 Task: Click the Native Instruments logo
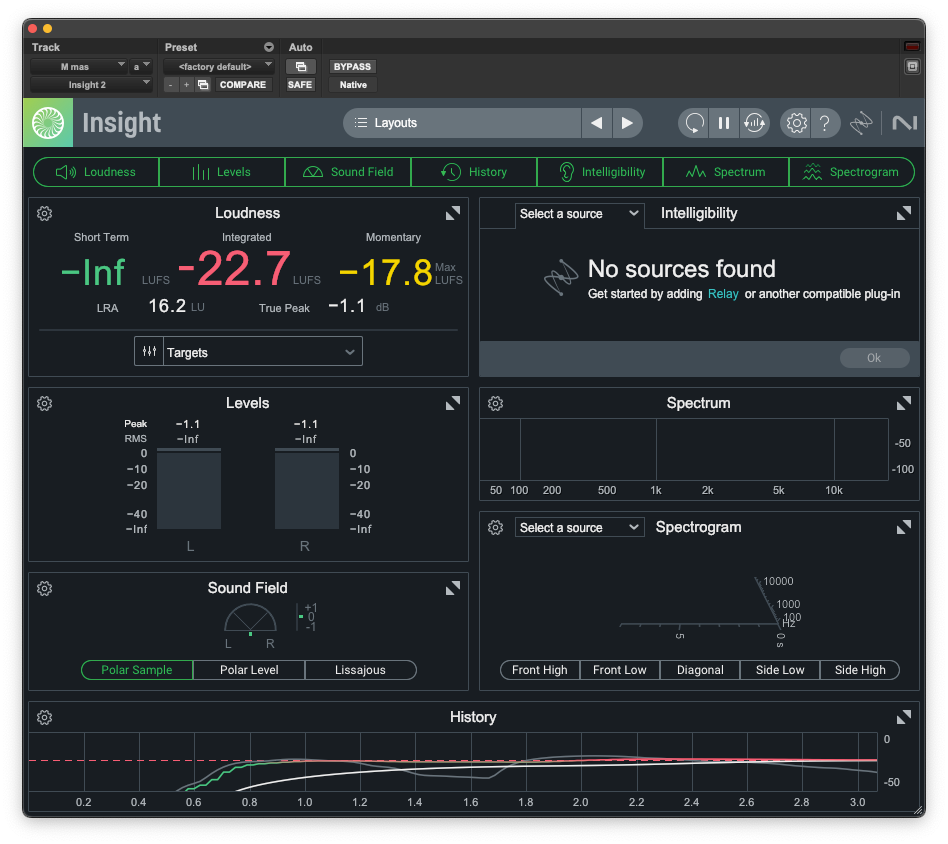(903, 122)
